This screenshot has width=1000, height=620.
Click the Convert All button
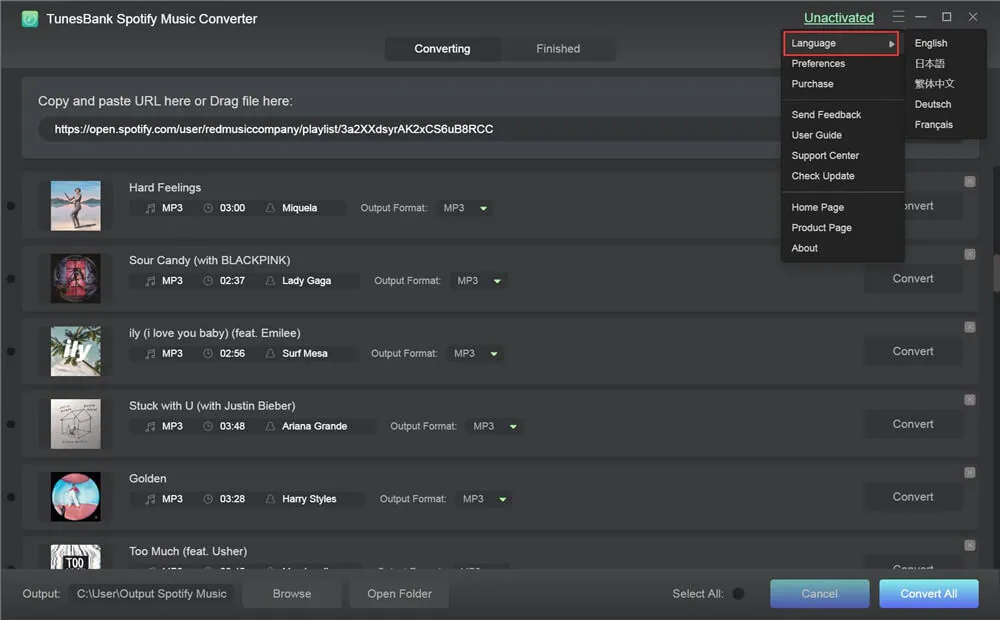pos(929,594)
